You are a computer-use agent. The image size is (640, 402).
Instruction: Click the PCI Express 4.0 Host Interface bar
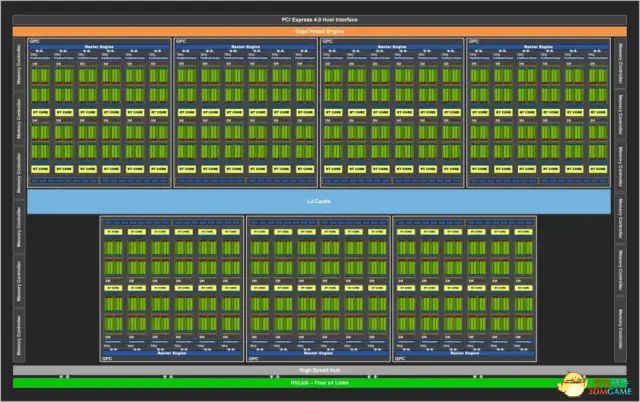320,20
